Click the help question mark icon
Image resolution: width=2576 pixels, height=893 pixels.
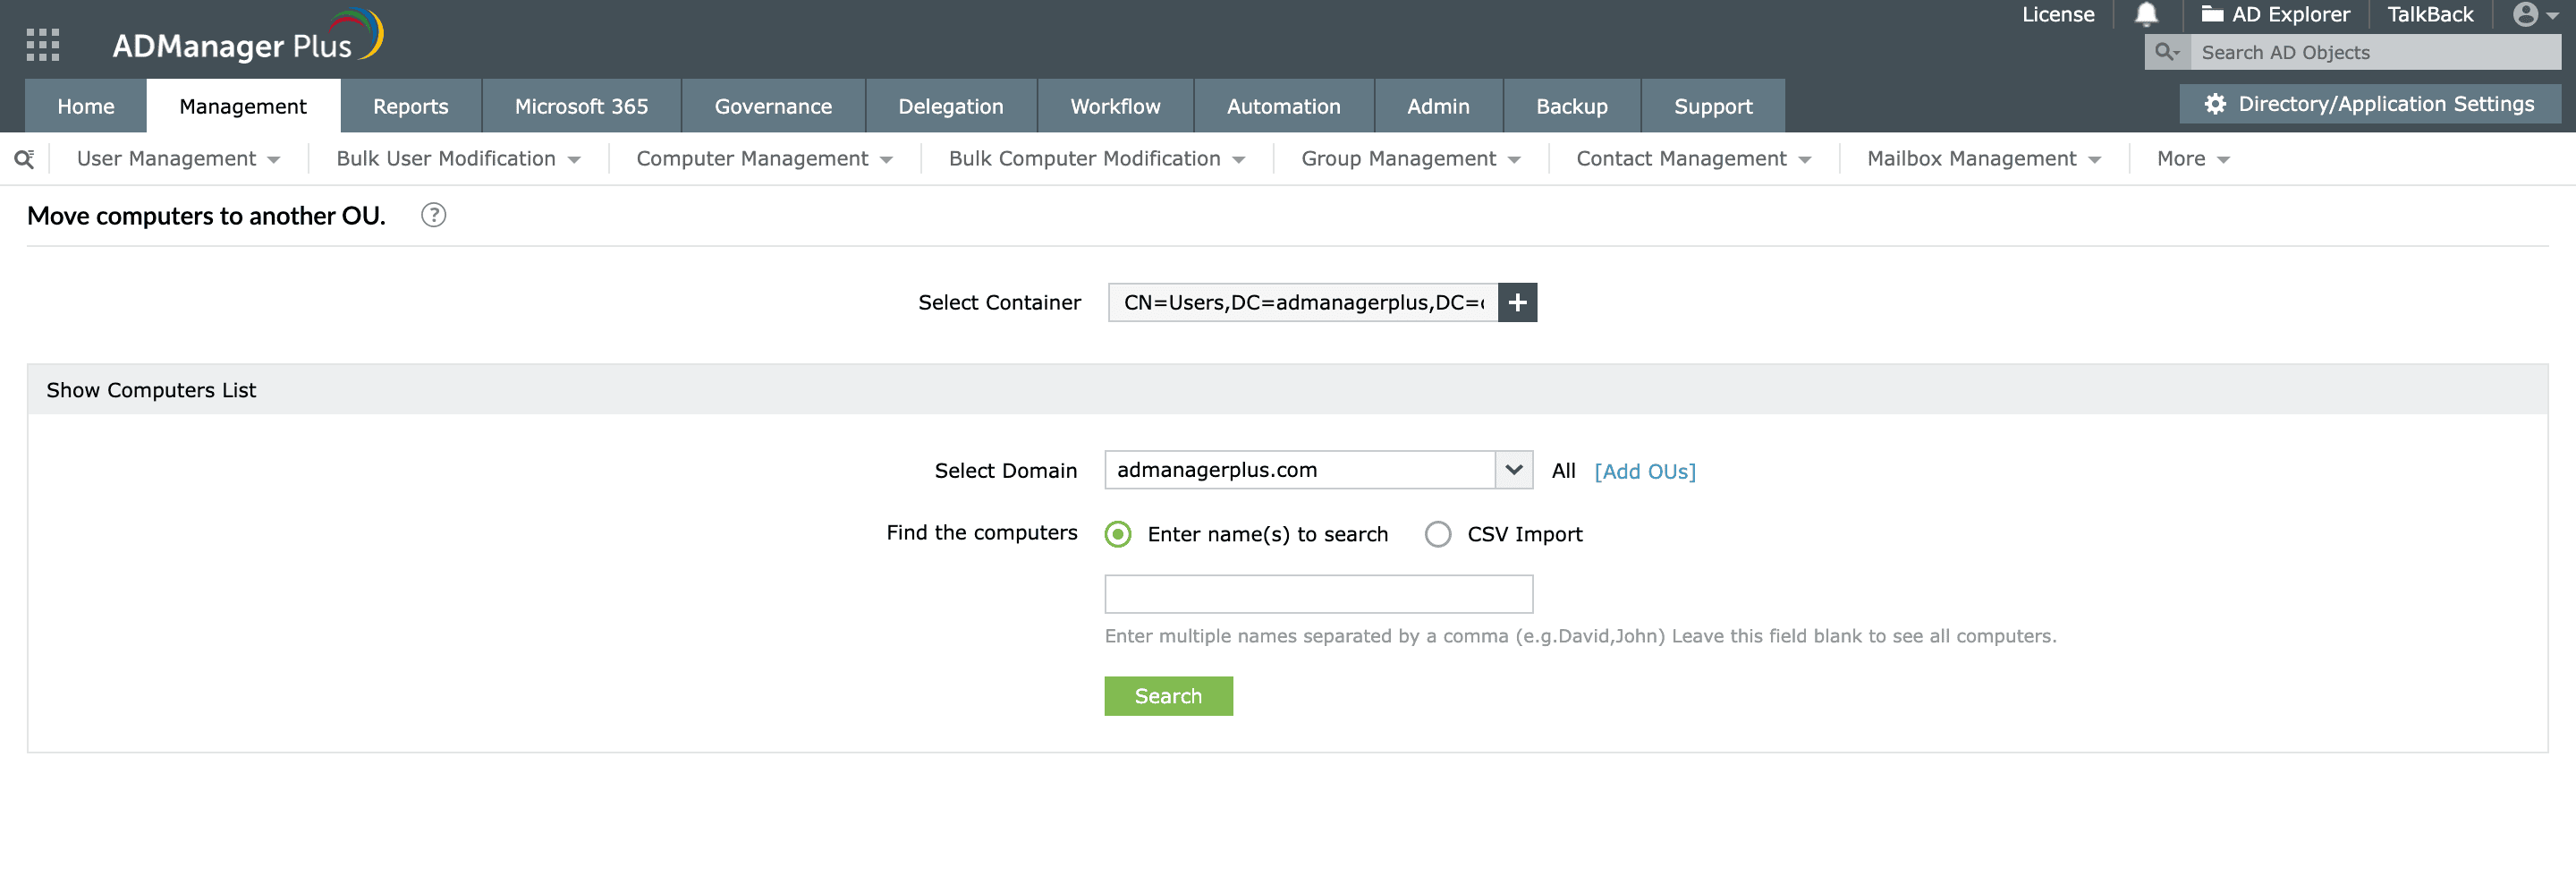434,215
